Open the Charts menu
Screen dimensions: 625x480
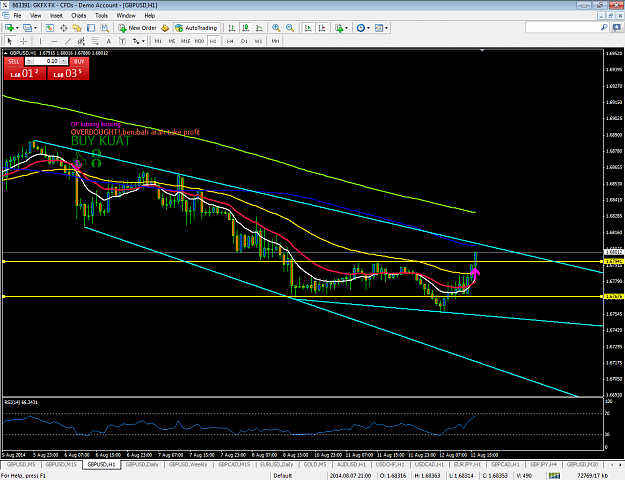[79, 16]
